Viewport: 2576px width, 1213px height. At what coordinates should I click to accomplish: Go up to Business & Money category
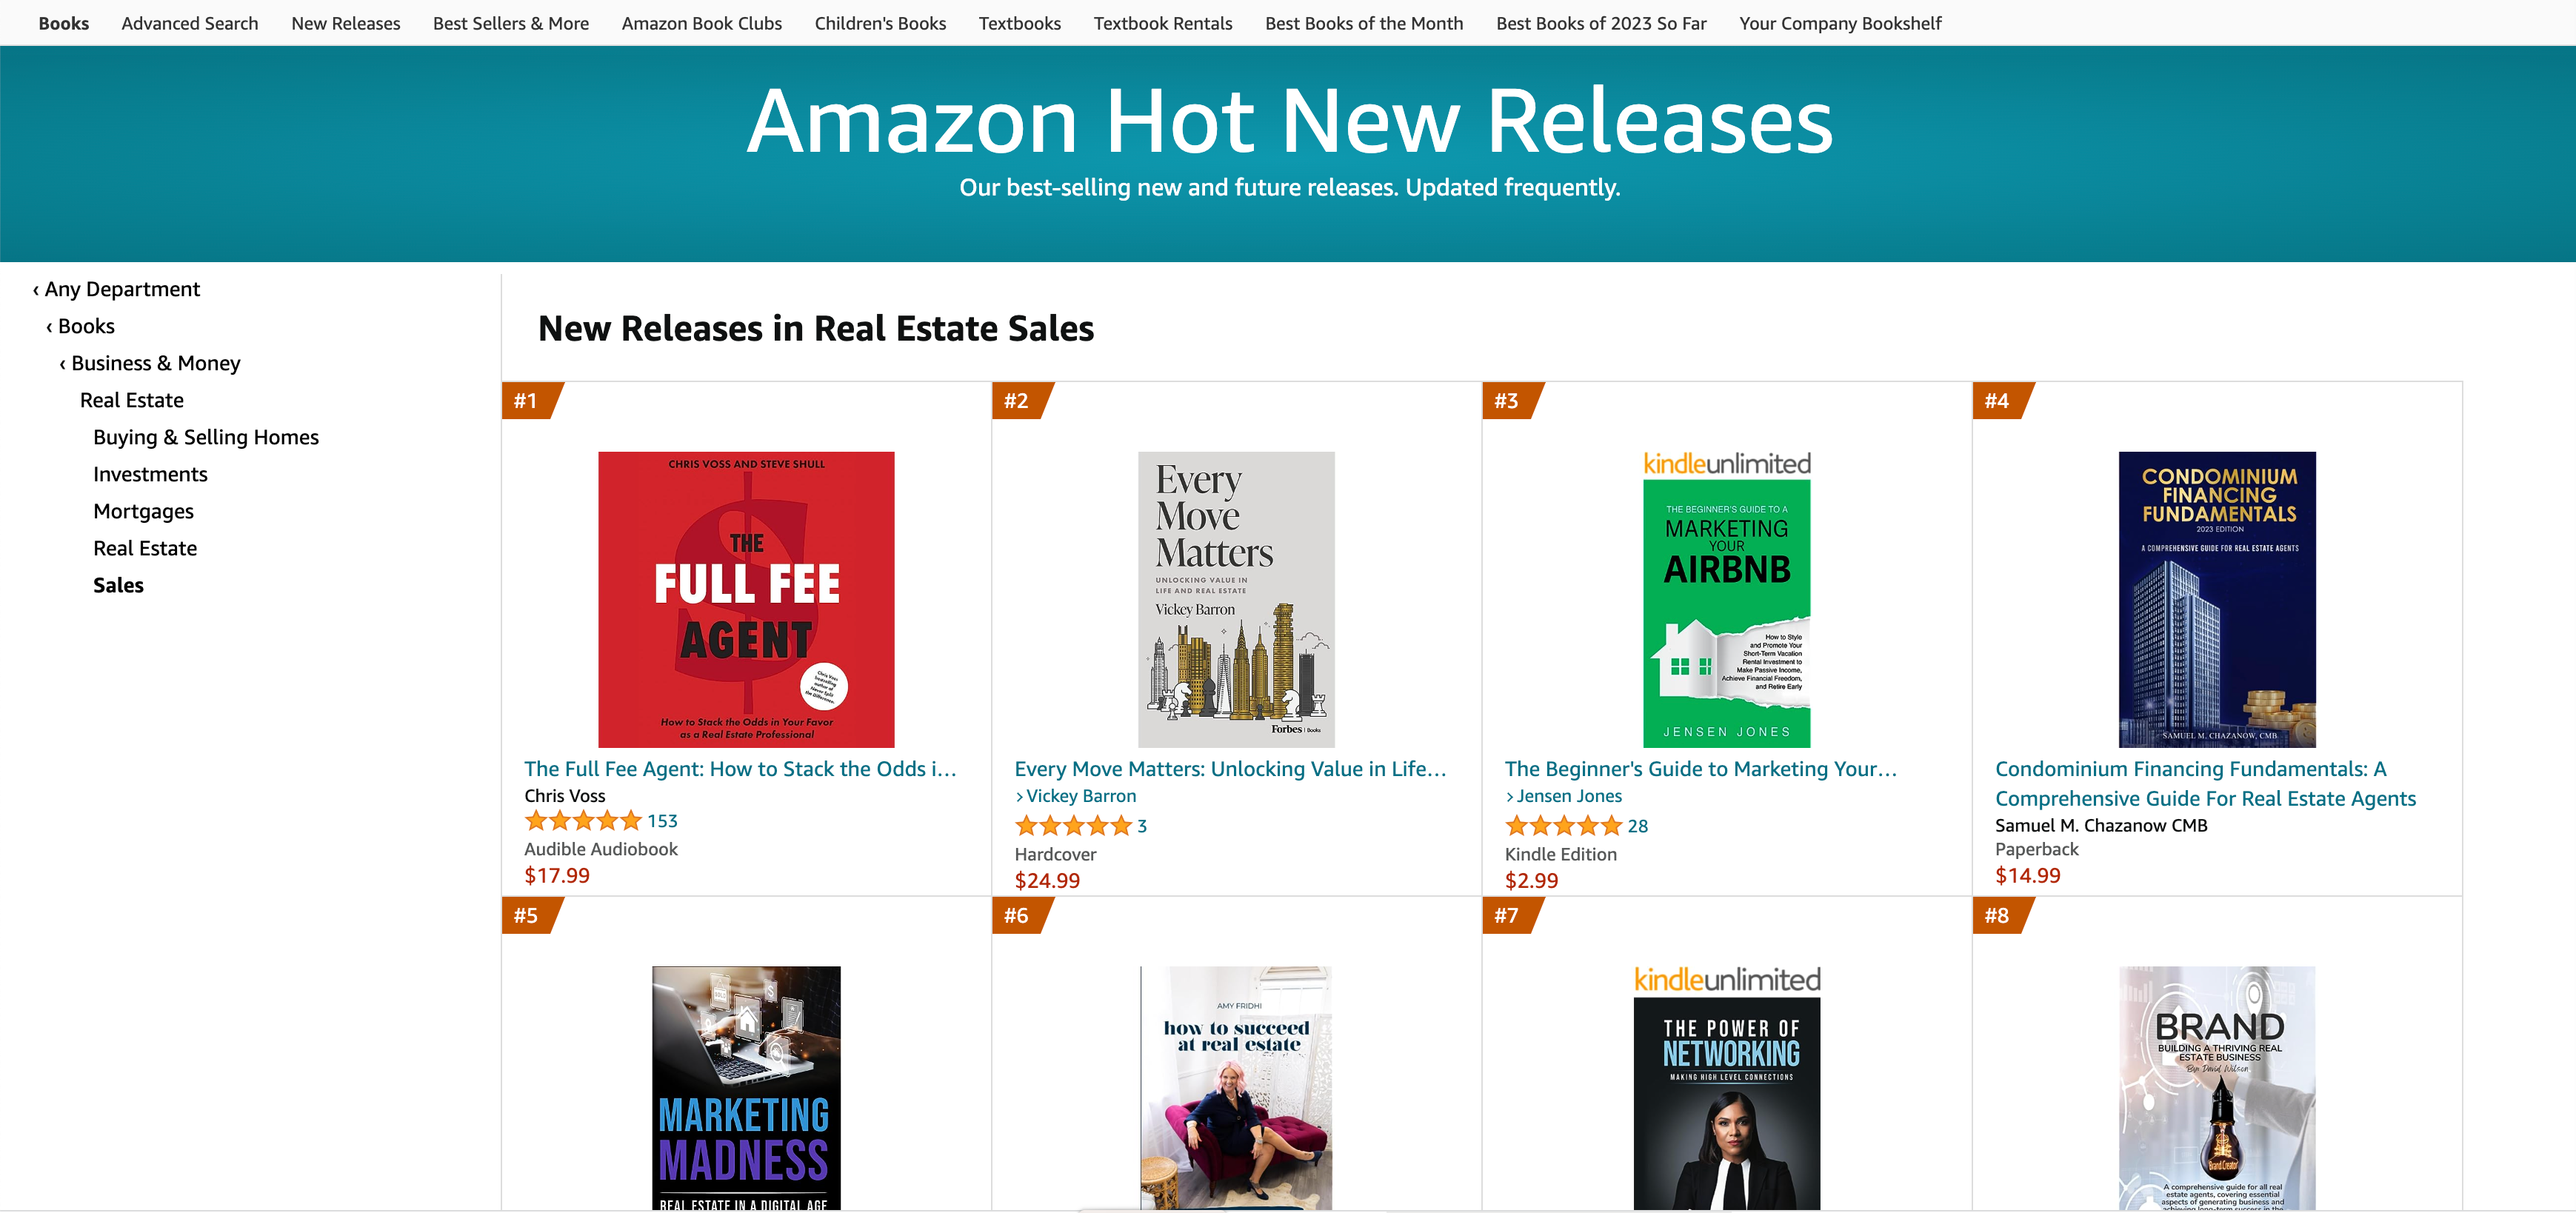click(x=149, y=363)
